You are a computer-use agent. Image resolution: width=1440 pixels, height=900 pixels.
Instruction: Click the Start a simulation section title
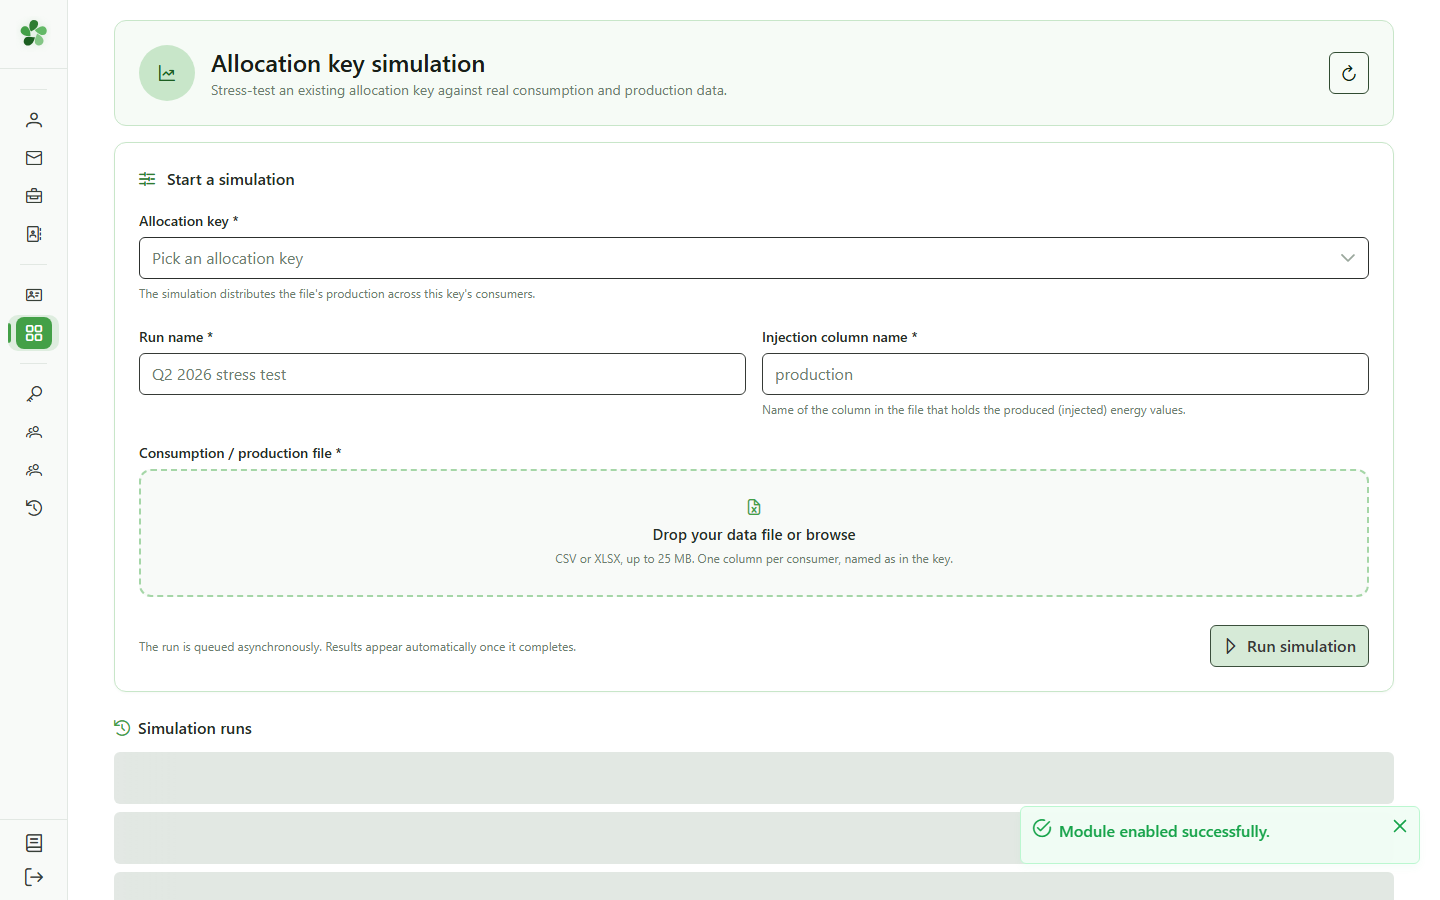(x=231, y=180)
